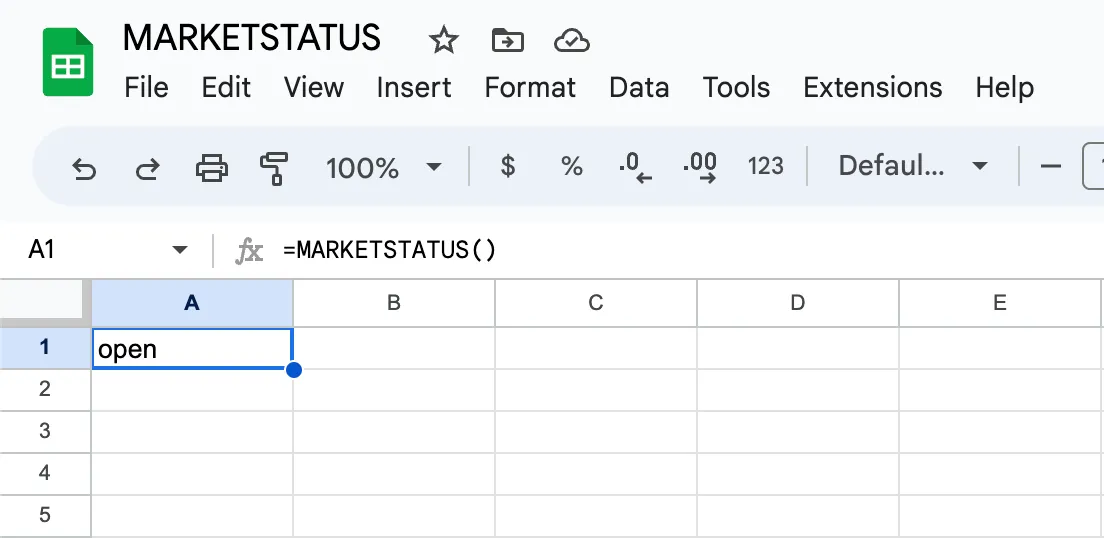Select column E header
The height and width of the screenshot is (538, 1104).
pos(1000,303)
